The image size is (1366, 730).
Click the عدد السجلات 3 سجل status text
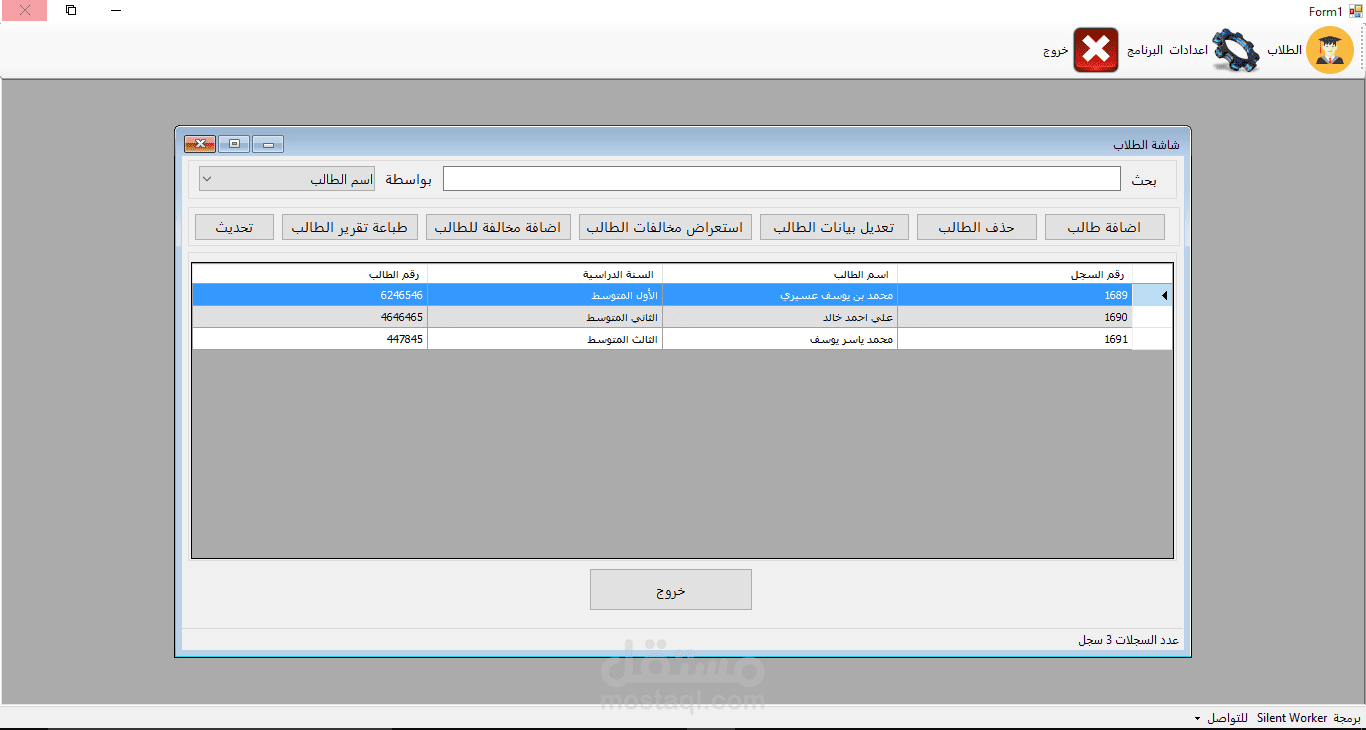[1128, 640]
